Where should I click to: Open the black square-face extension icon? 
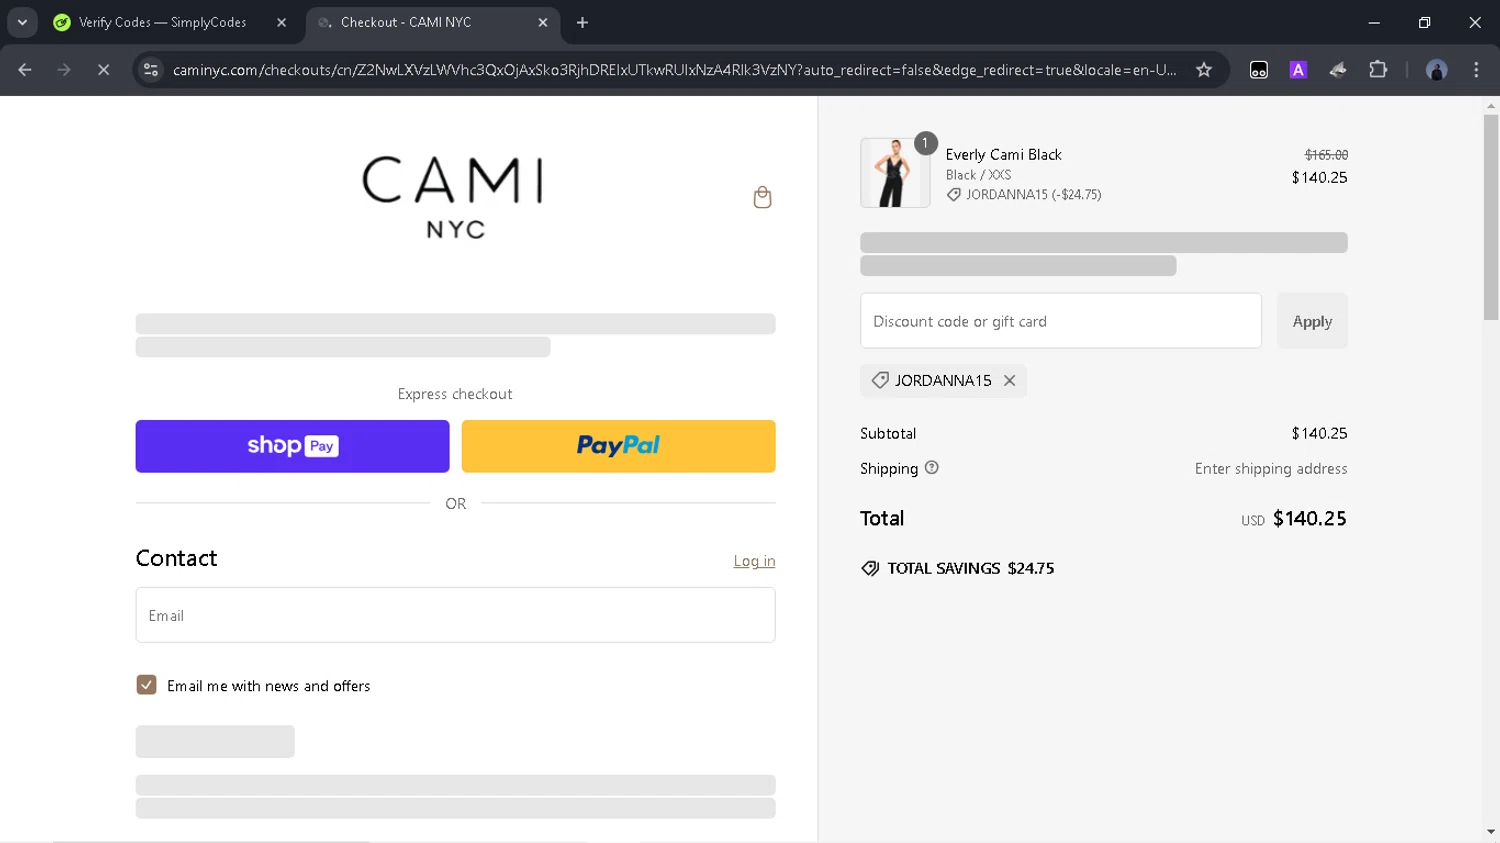[x=1259, y=70]
